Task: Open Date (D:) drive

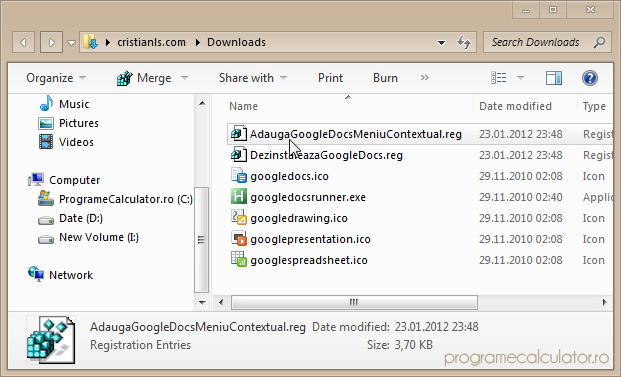Action: click(81, 218)
